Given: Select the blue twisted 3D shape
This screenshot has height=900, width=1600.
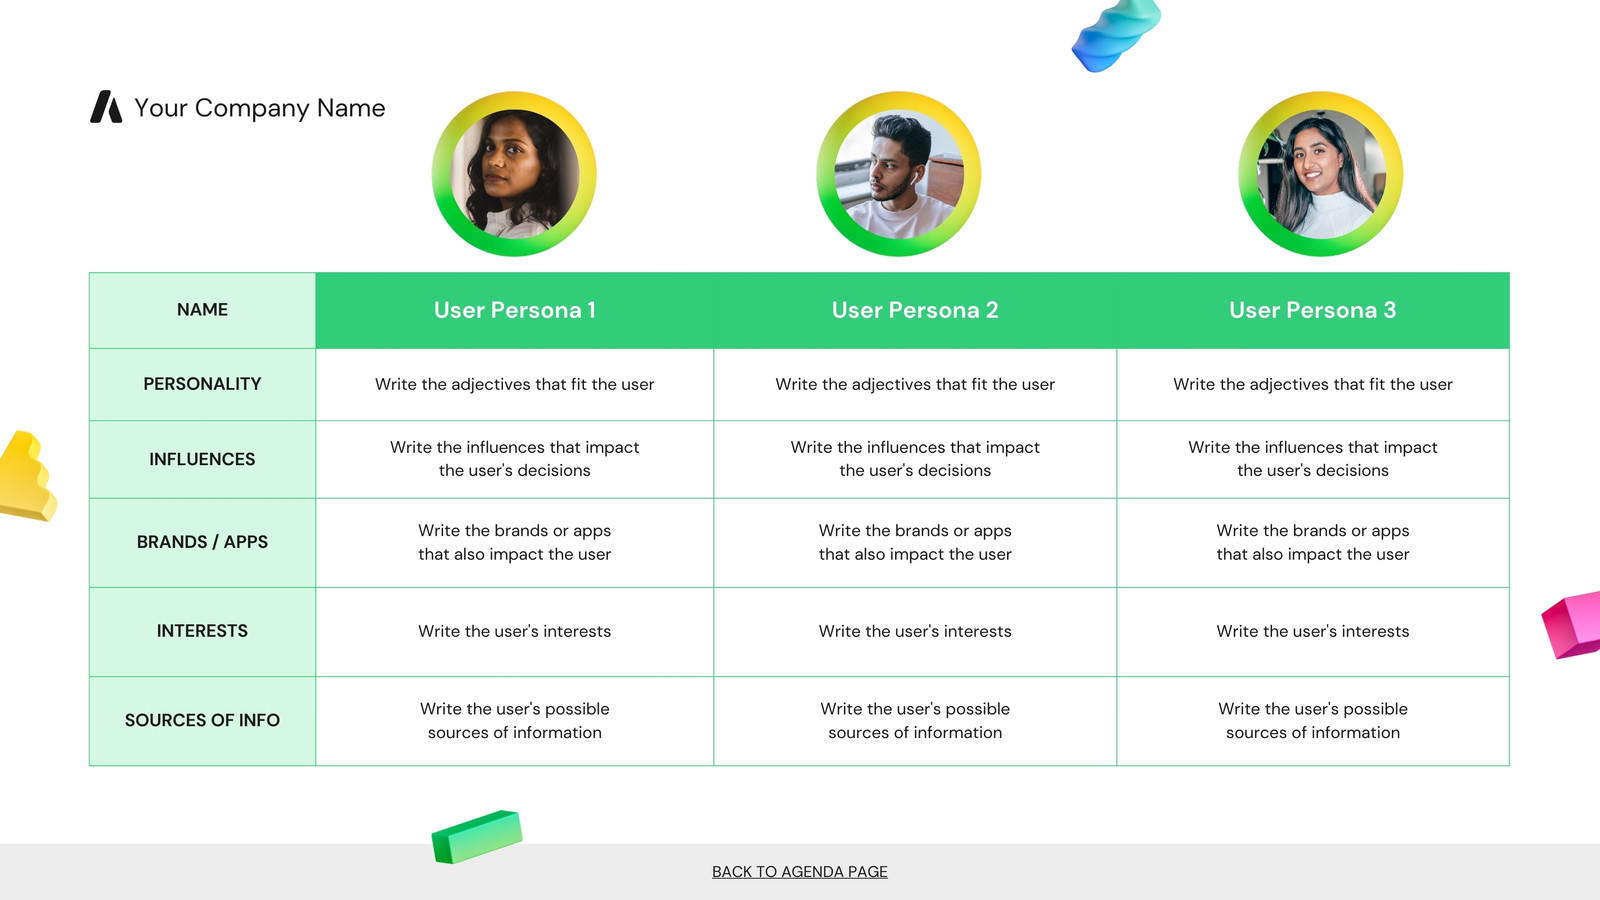Looking at the screenshot, I should point(1116,35).
